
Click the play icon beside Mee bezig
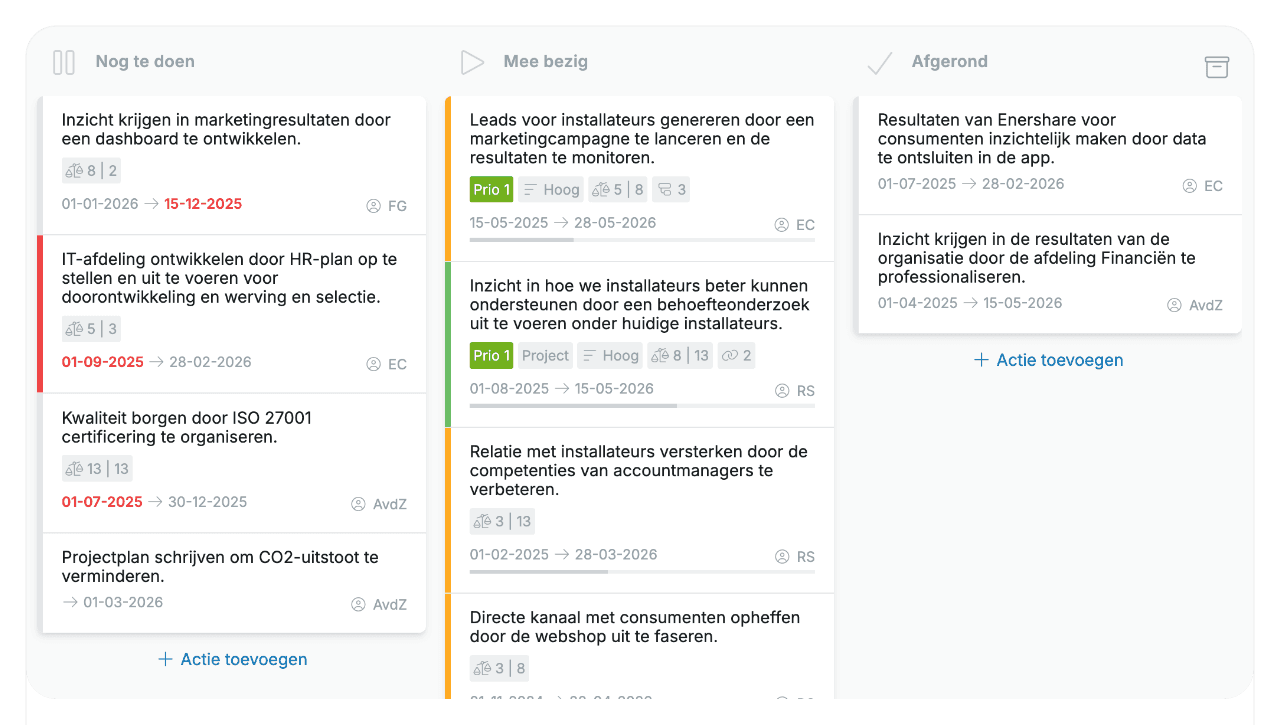pos(472,62)
